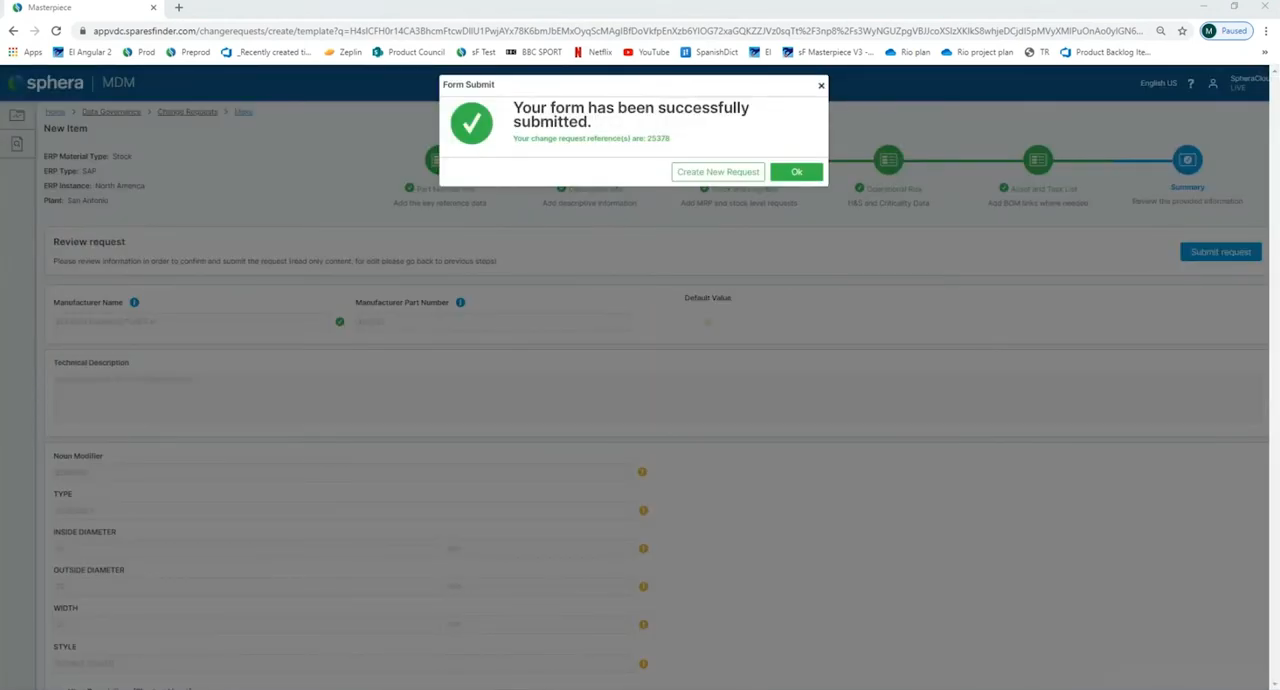Open the user profile icon in header
The width and height of the screenshot is (1280, 690).
pyautogui.click(x=1213, y=84)
